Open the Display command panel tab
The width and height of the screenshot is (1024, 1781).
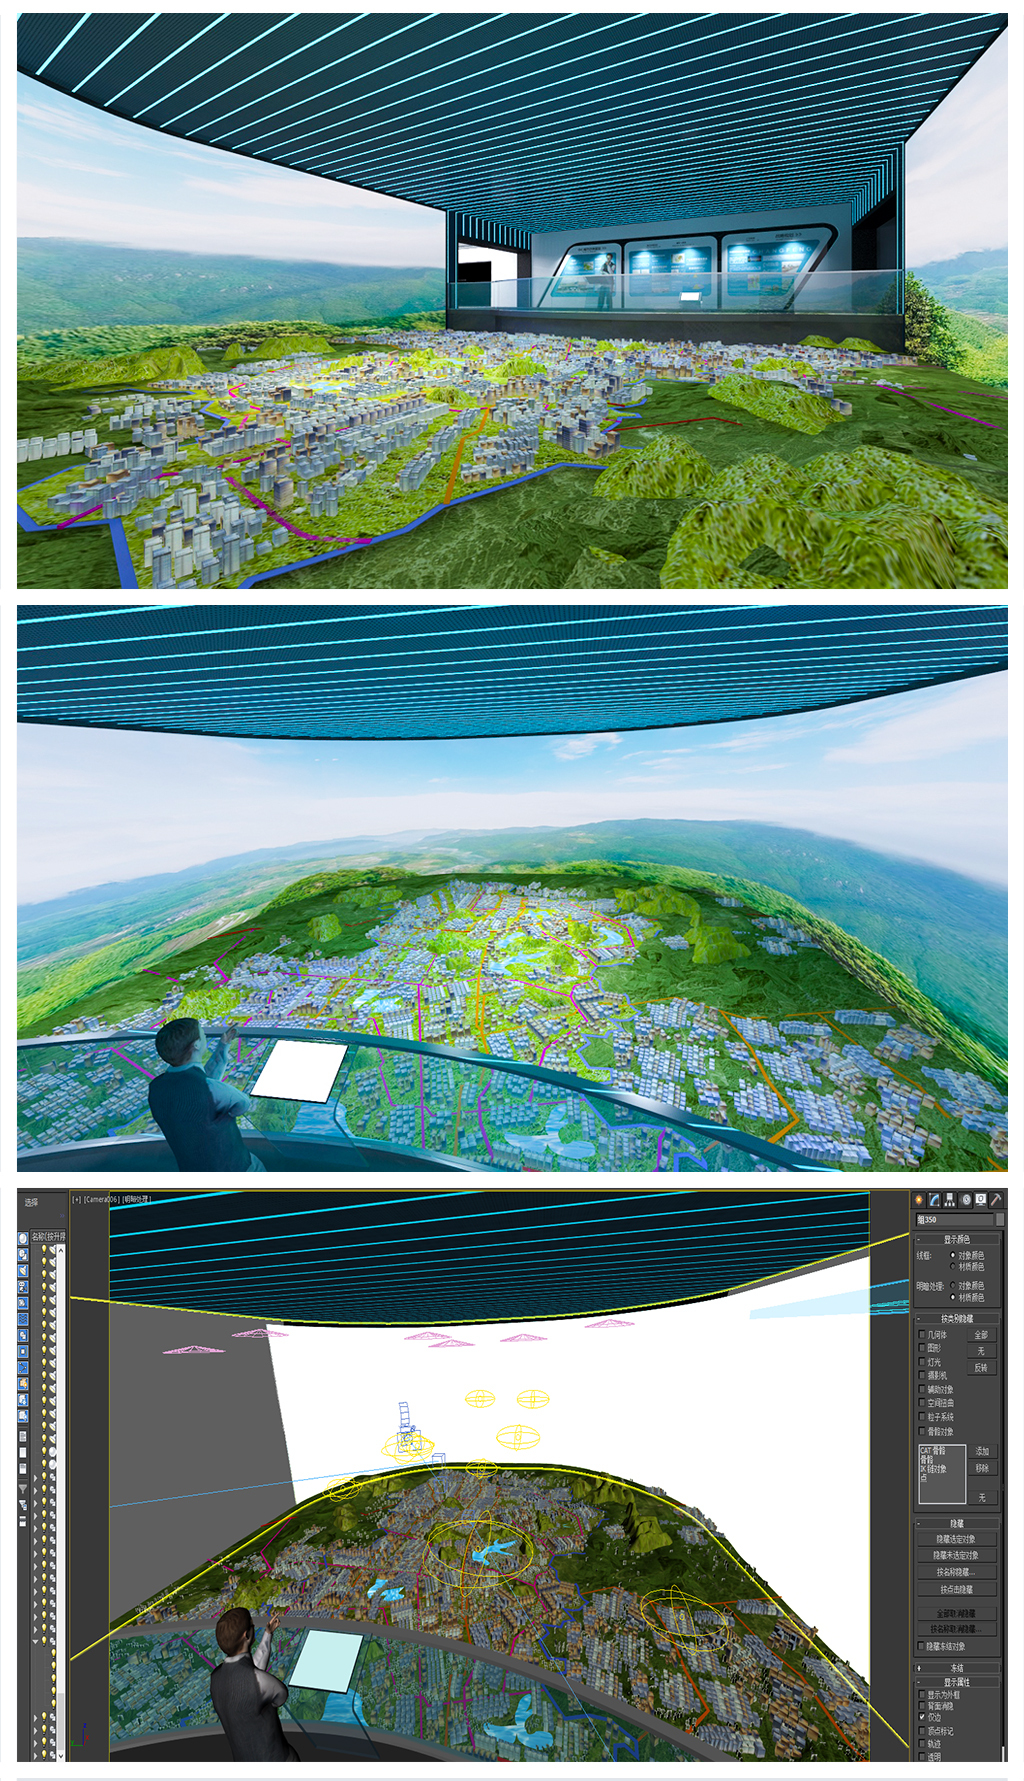[981, 1200]
